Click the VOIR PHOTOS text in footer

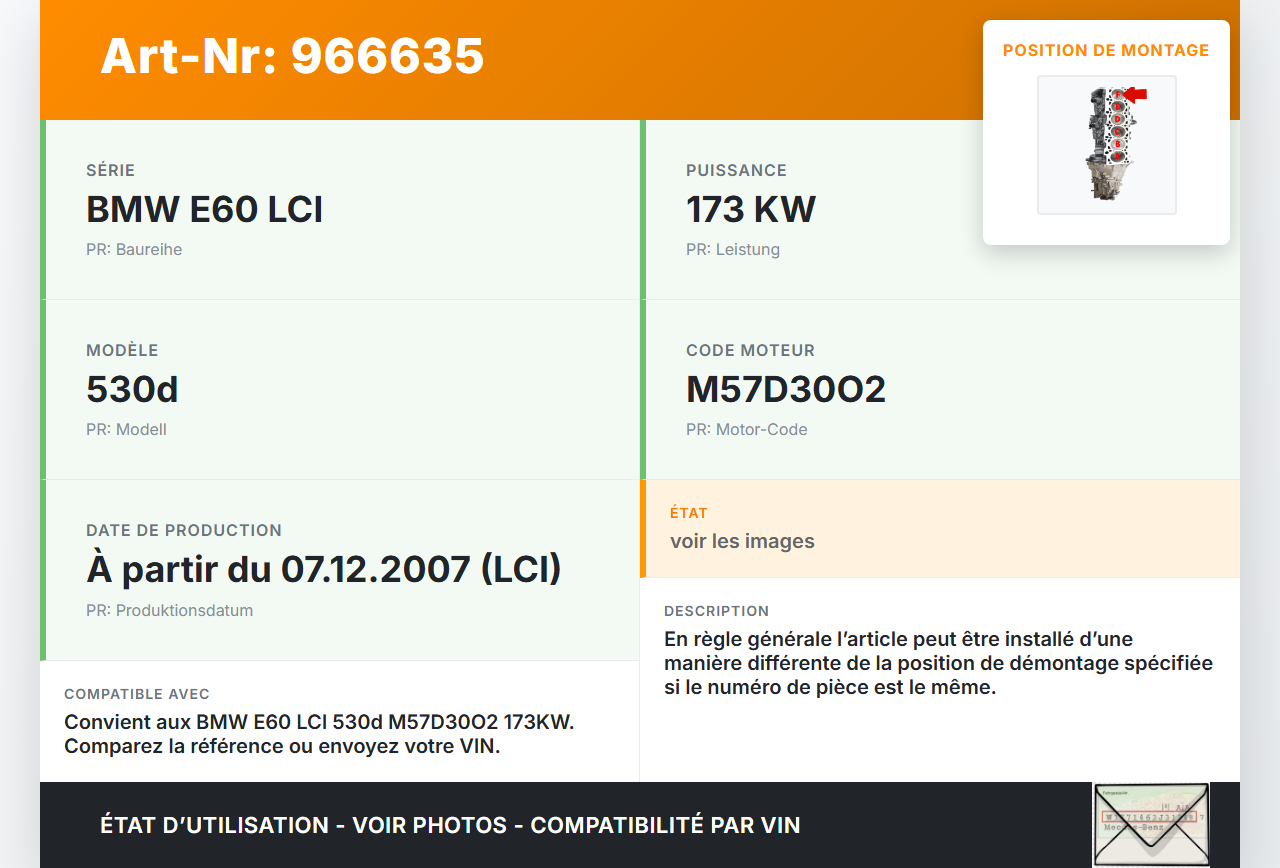[x=429, y=825]
